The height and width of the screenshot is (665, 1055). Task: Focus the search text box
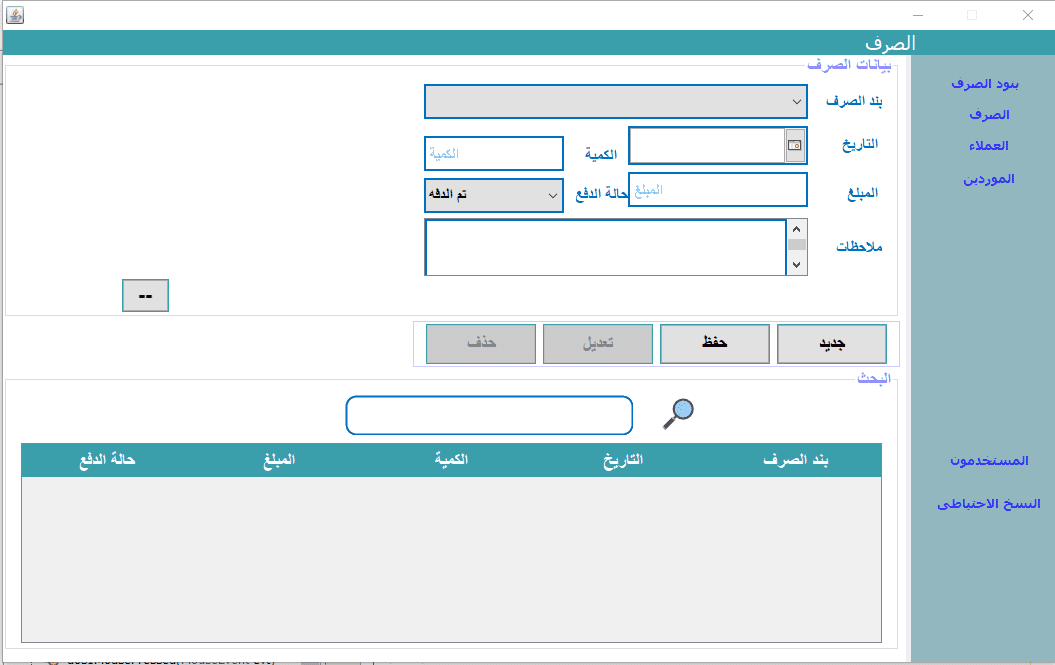click(489, 415)
